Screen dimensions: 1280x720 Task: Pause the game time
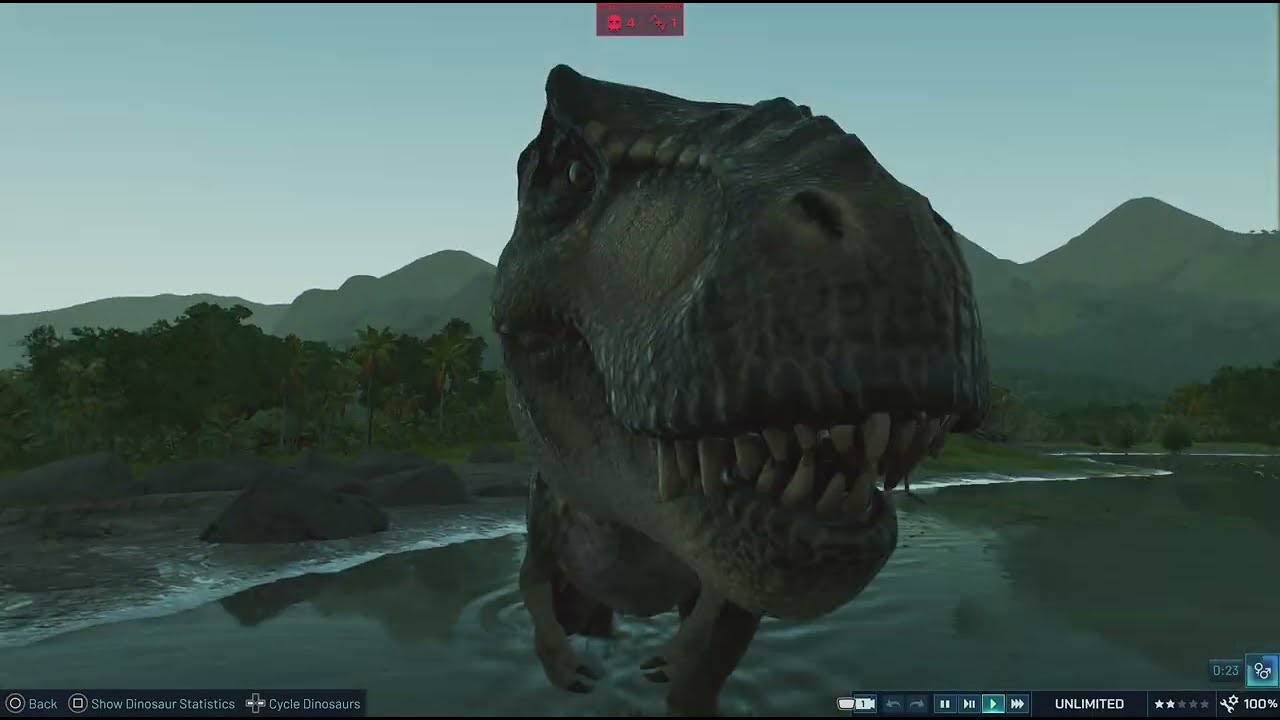click(x=944, y=704)
